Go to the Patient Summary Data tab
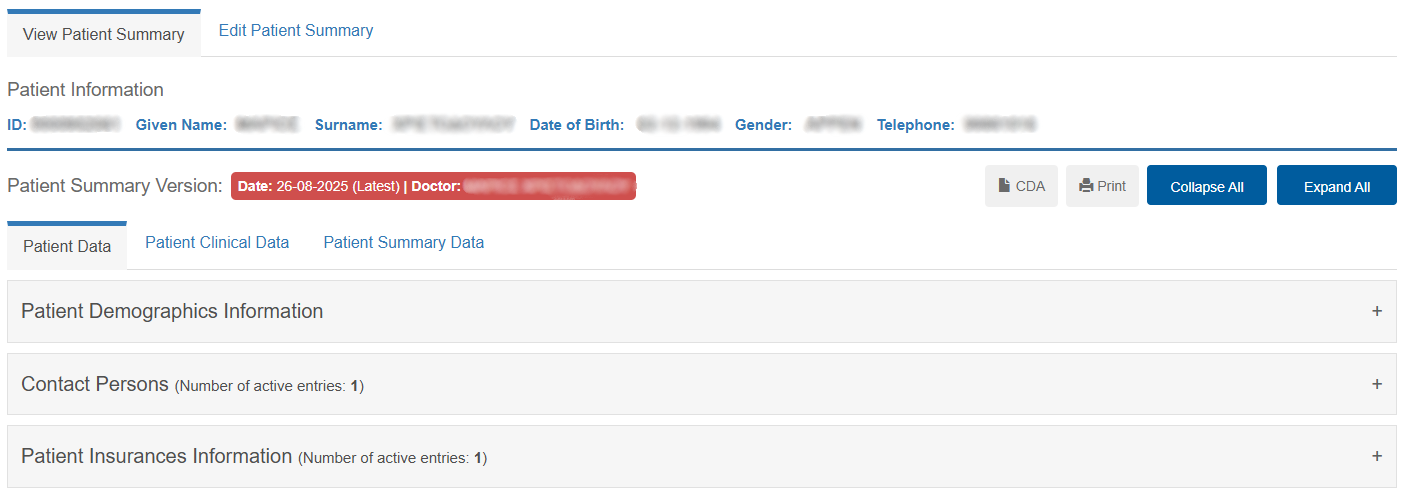 (x=403, y=242)
